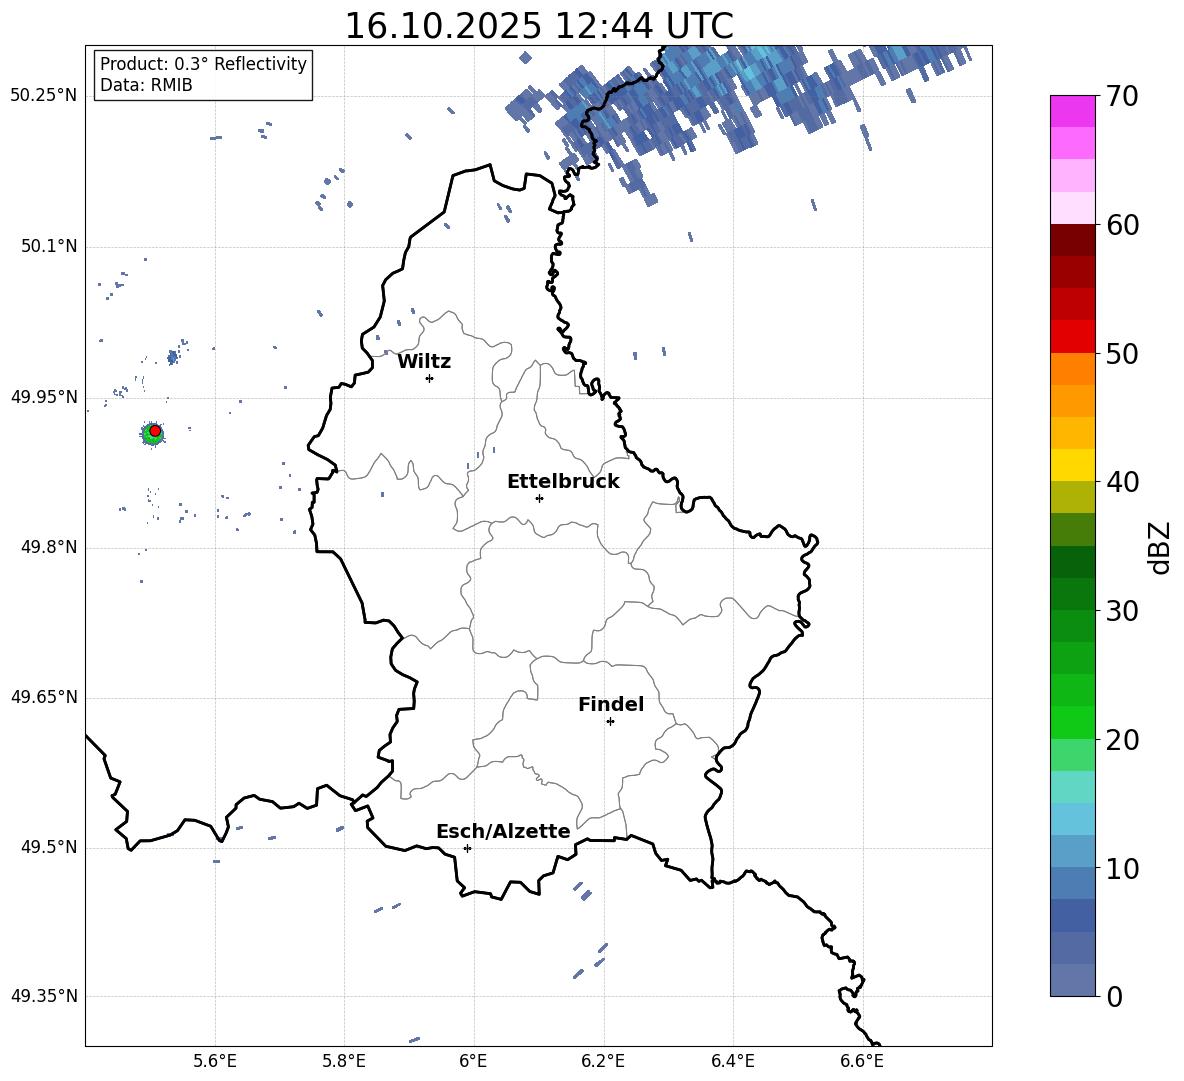Click the magenta swatch at colorbar top
The width and height of the screenshot is (1184, 1081).
1073,112
